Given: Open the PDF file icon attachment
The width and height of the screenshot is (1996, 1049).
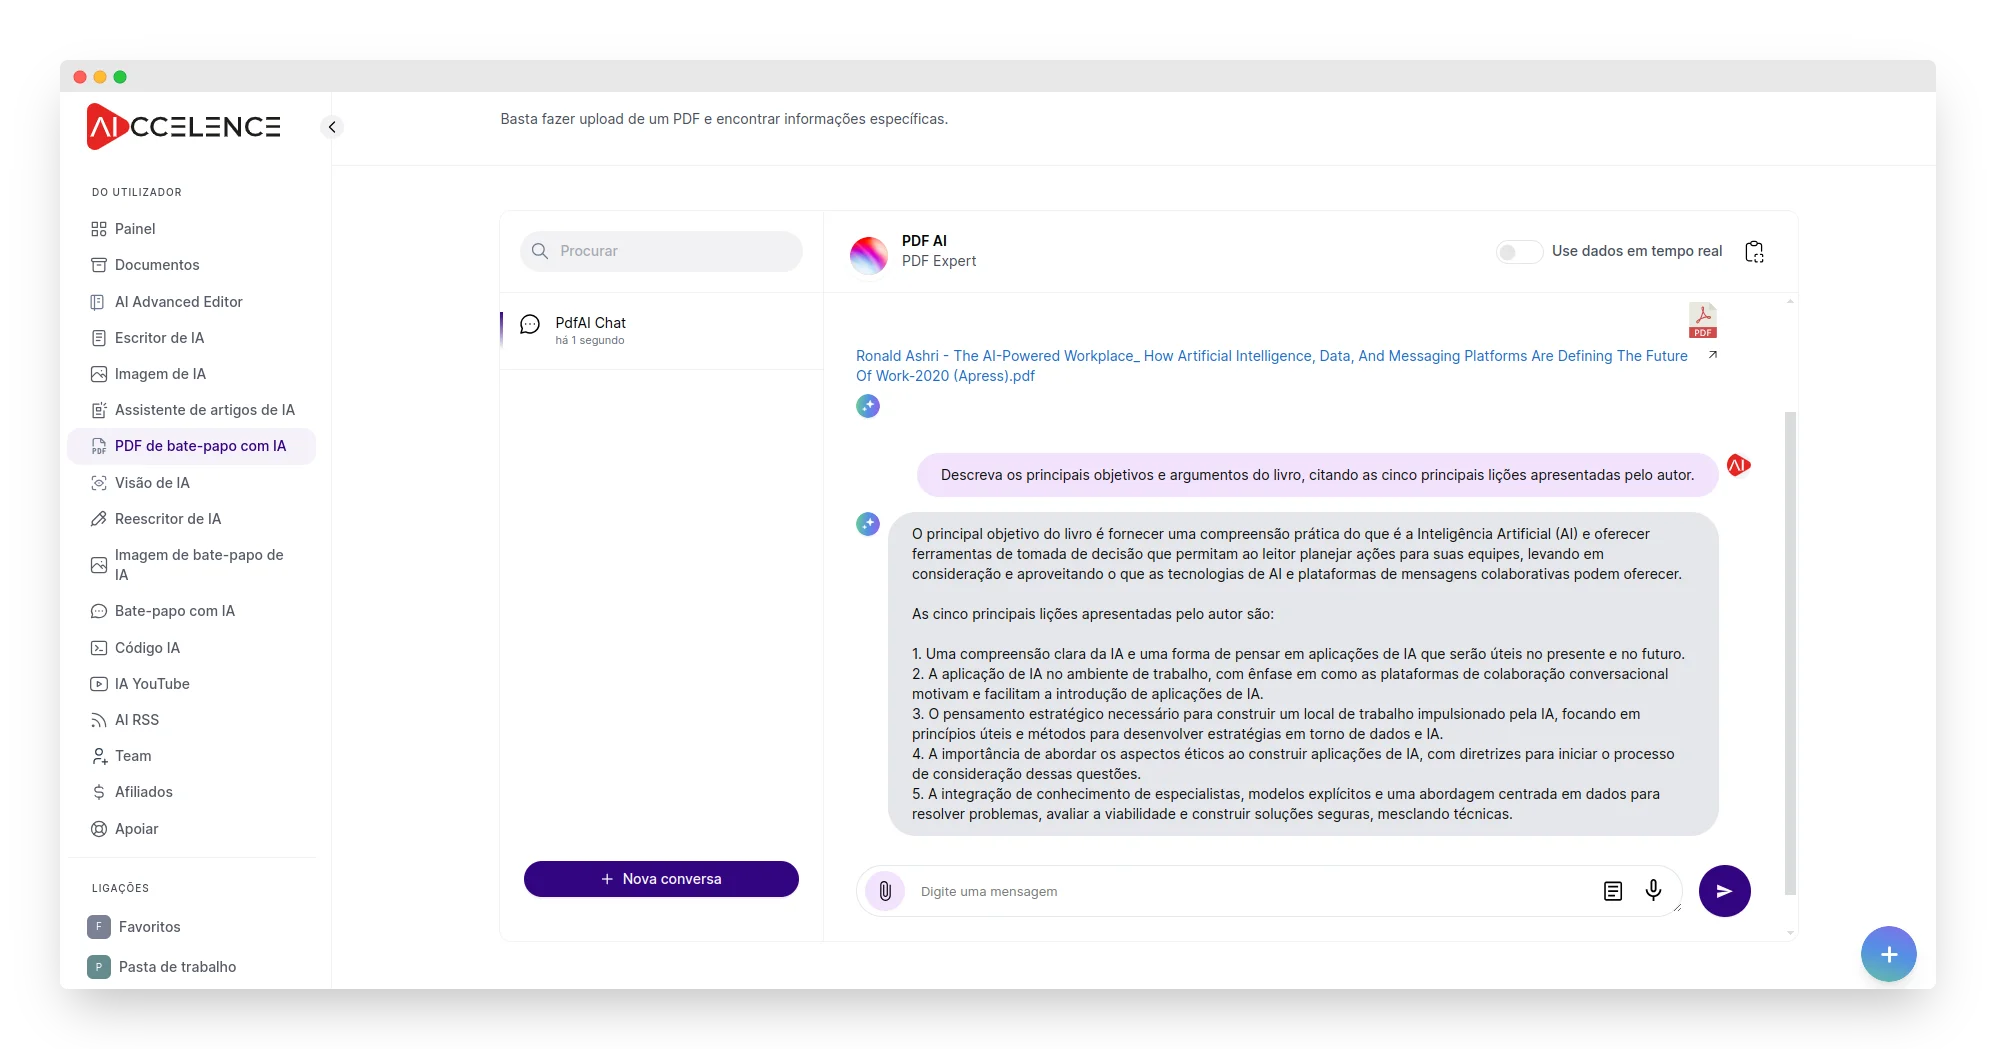Looking at the screenshot, I should pyautogui.click(x=1702, y=321).
